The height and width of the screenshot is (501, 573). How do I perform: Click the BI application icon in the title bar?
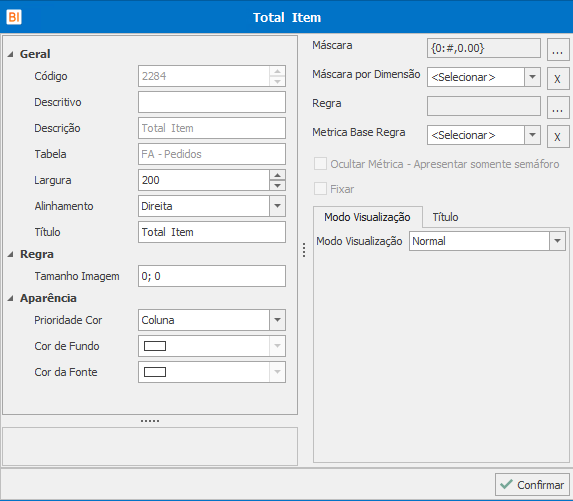tap(14, 17)
